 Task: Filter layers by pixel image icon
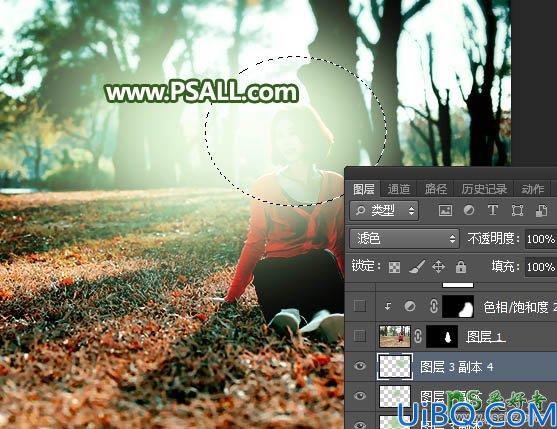pos(445,210)
